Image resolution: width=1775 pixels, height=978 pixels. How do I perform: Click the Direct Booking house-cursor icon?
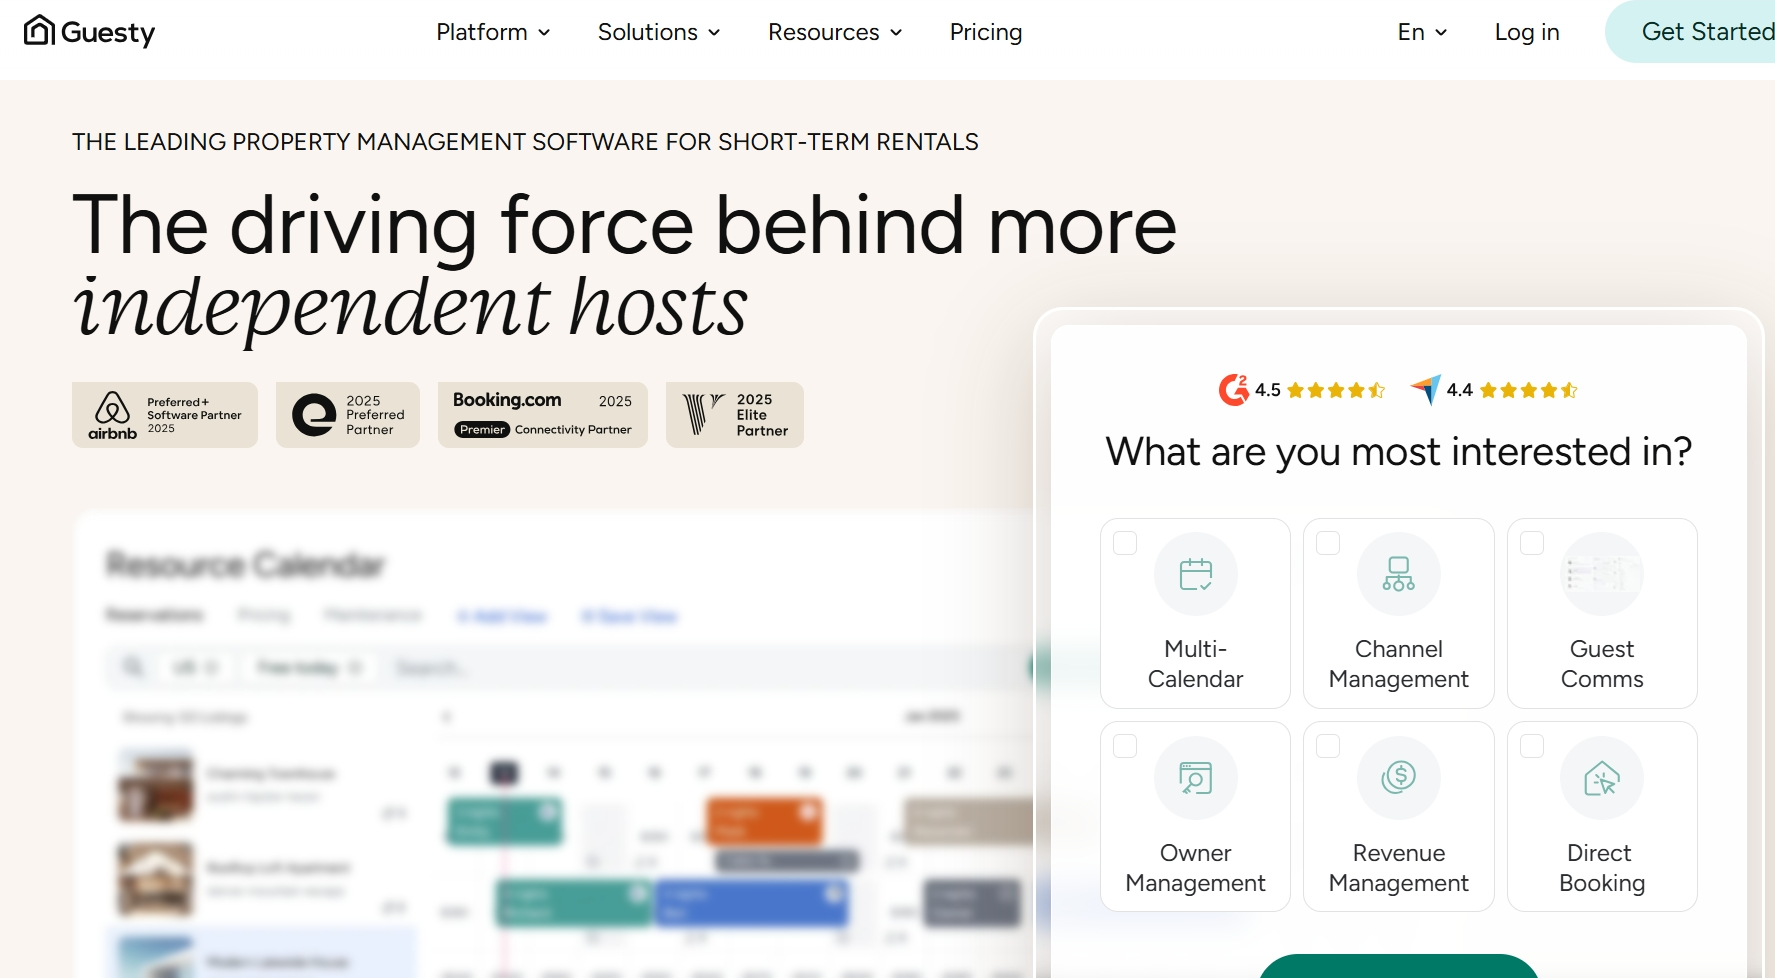tap(1602, 778)
